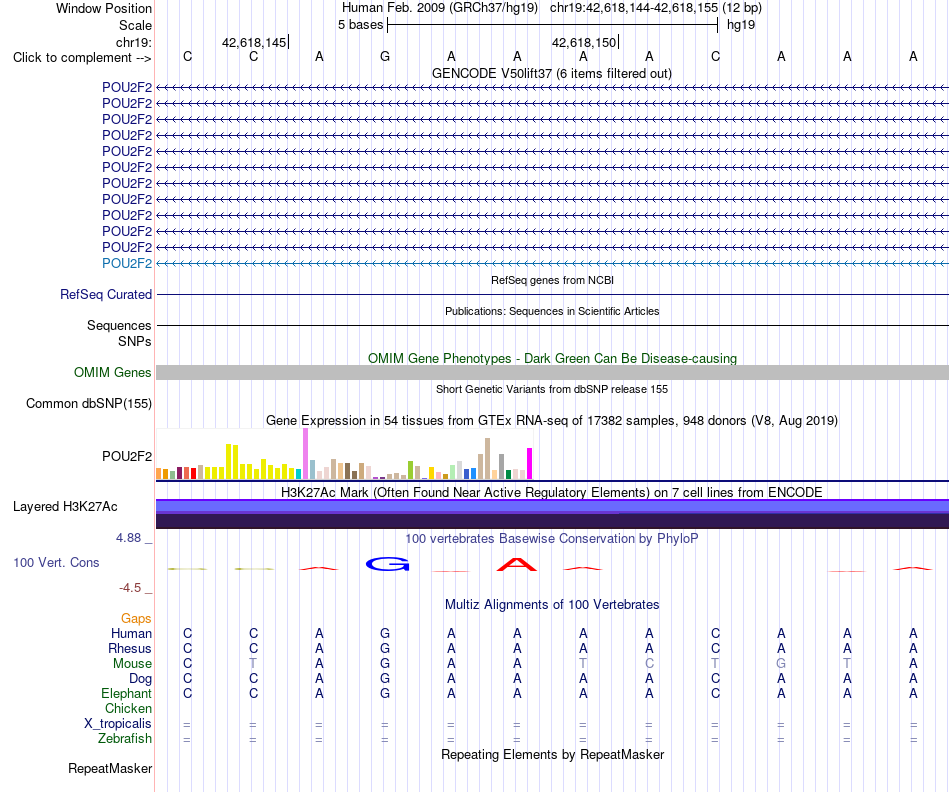950x792 pixels.
Task: Click the '100 Vert. Cons' track label
Action: [56, 562]
